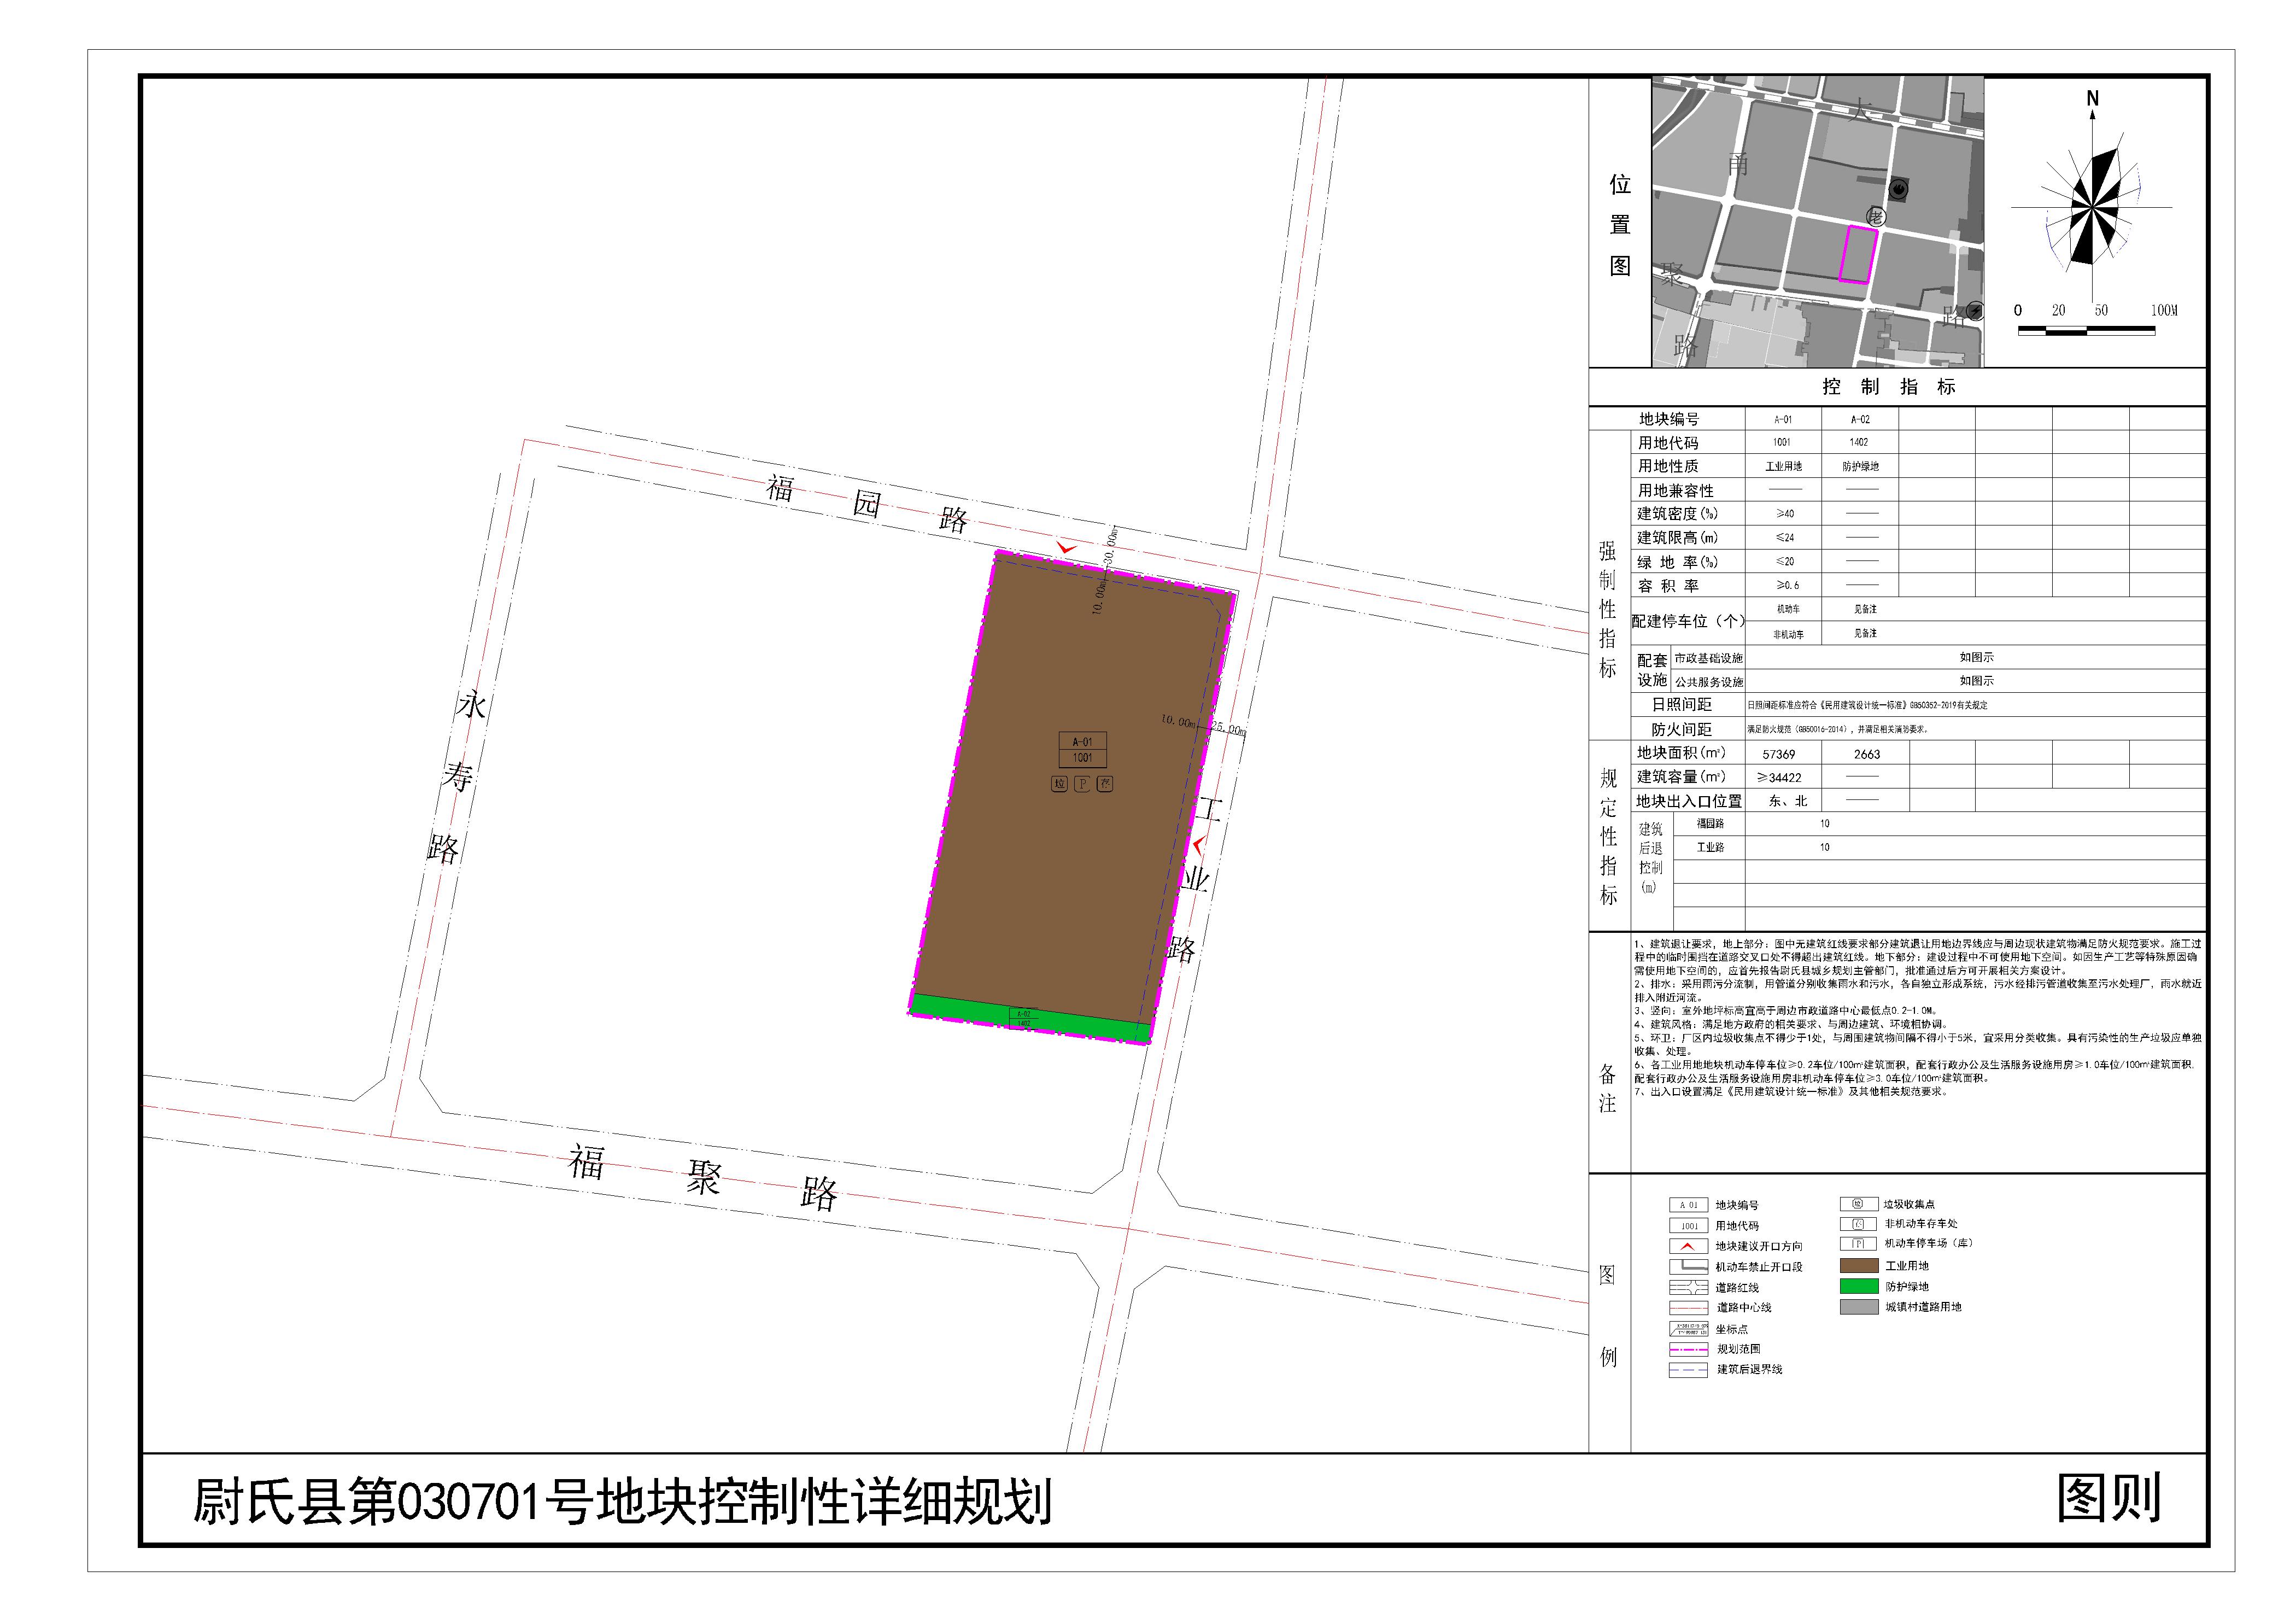The height and width of the screenshot is (1624, 2296).
Task: Click the 控制指标 table header
Action: (1888, 387)
